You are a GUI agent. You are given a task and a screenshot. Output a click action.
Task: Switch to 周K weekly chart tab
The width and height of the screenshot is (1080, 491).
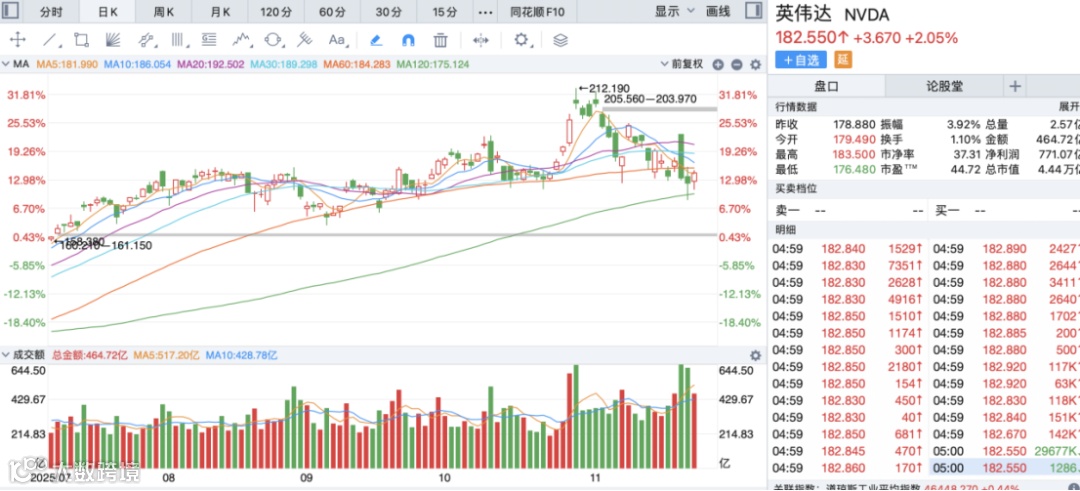coord(163,12)
